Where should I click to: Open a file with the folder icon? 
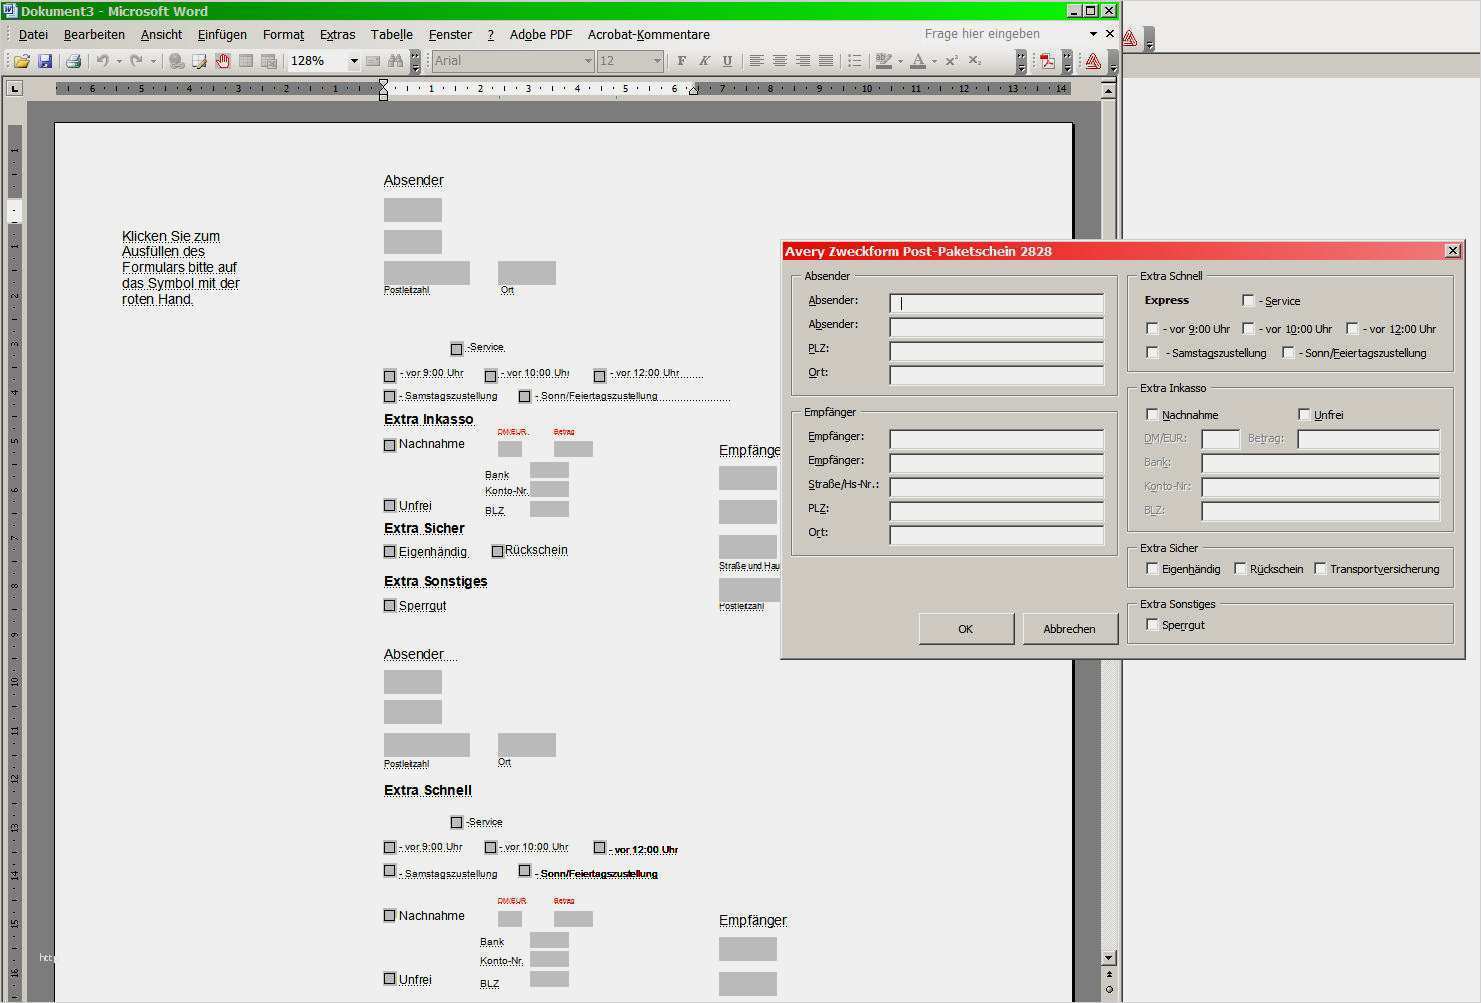22,61
